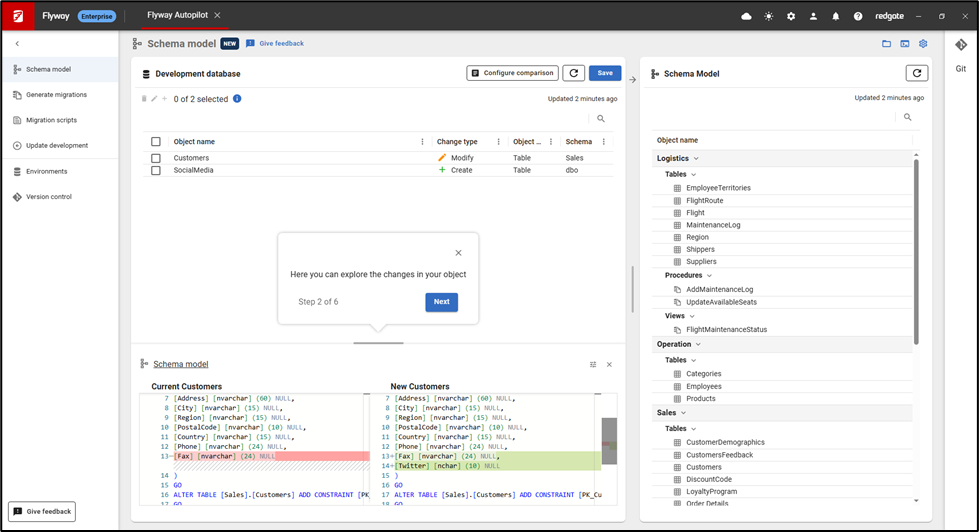
Task: Collapse the Sales schema group
Action: click(683, 413)
